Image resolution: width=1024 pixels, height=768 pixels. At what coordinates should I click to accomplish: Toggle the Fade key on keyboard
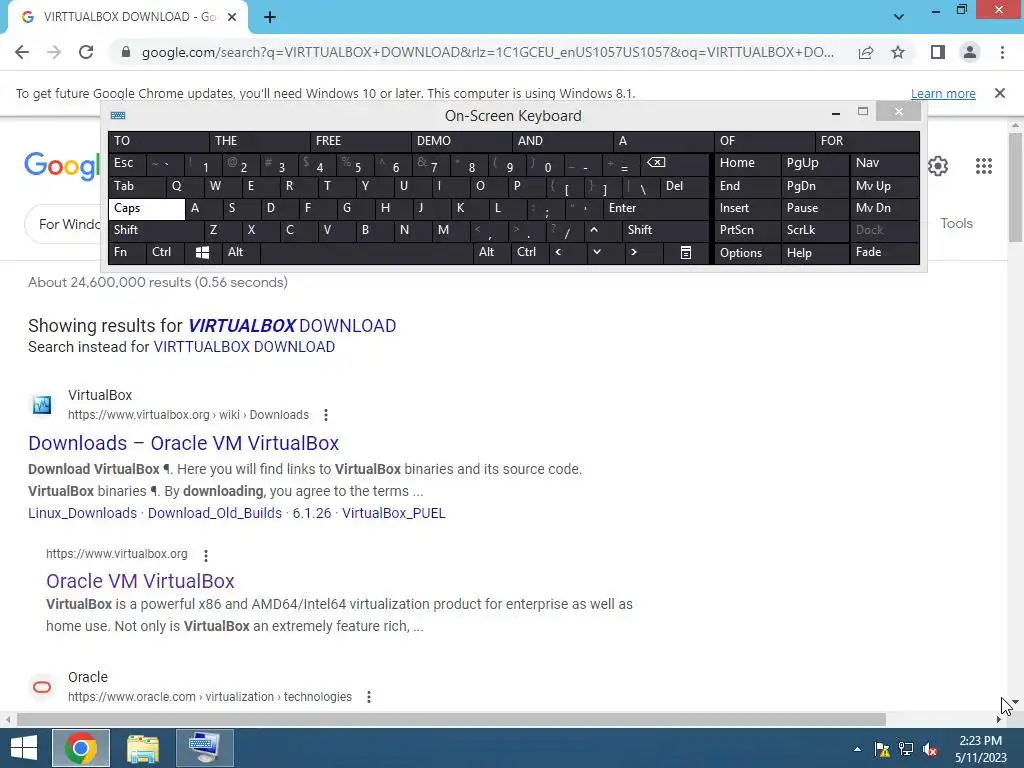[885, 253]
